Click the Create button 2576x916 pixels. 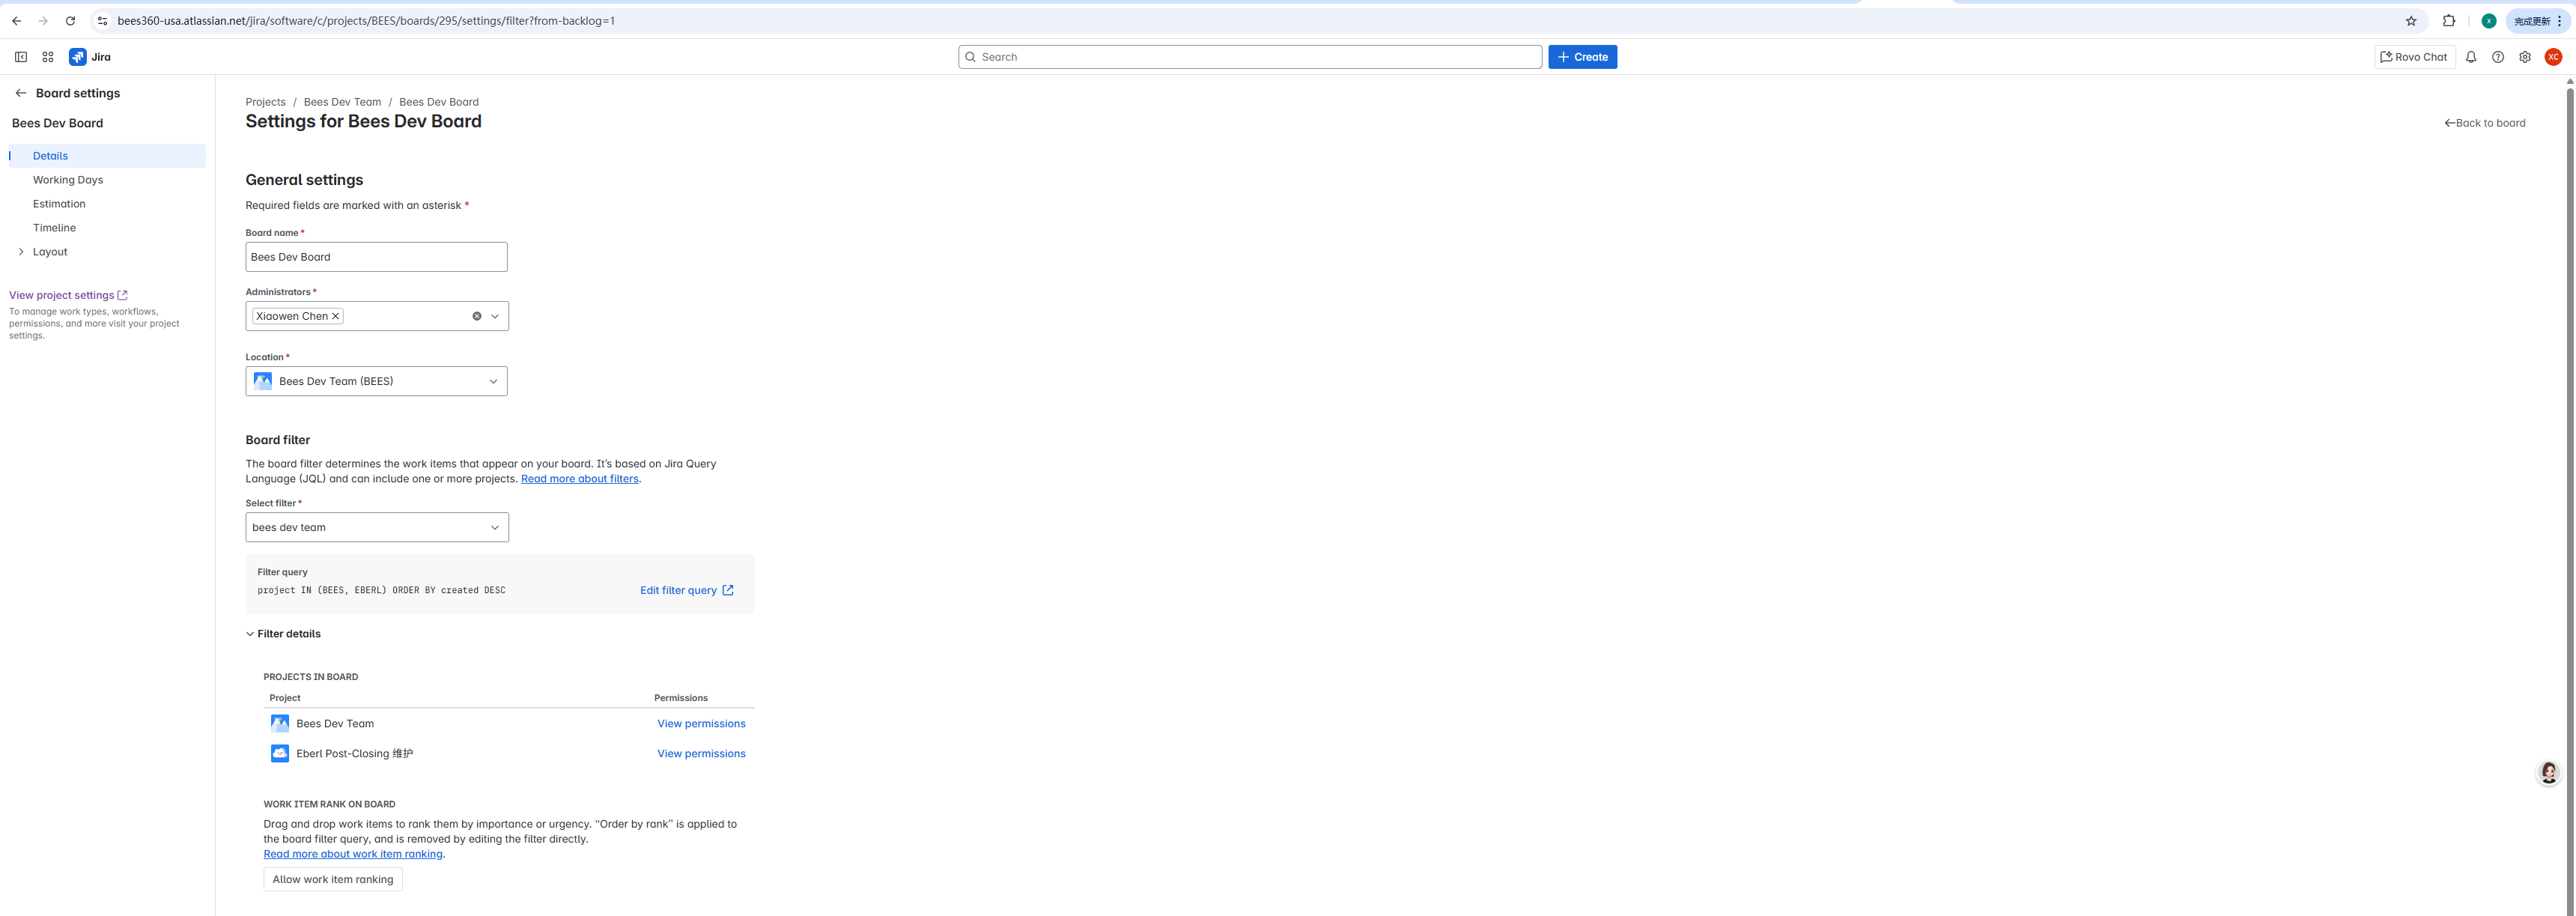click(1582, 57)
